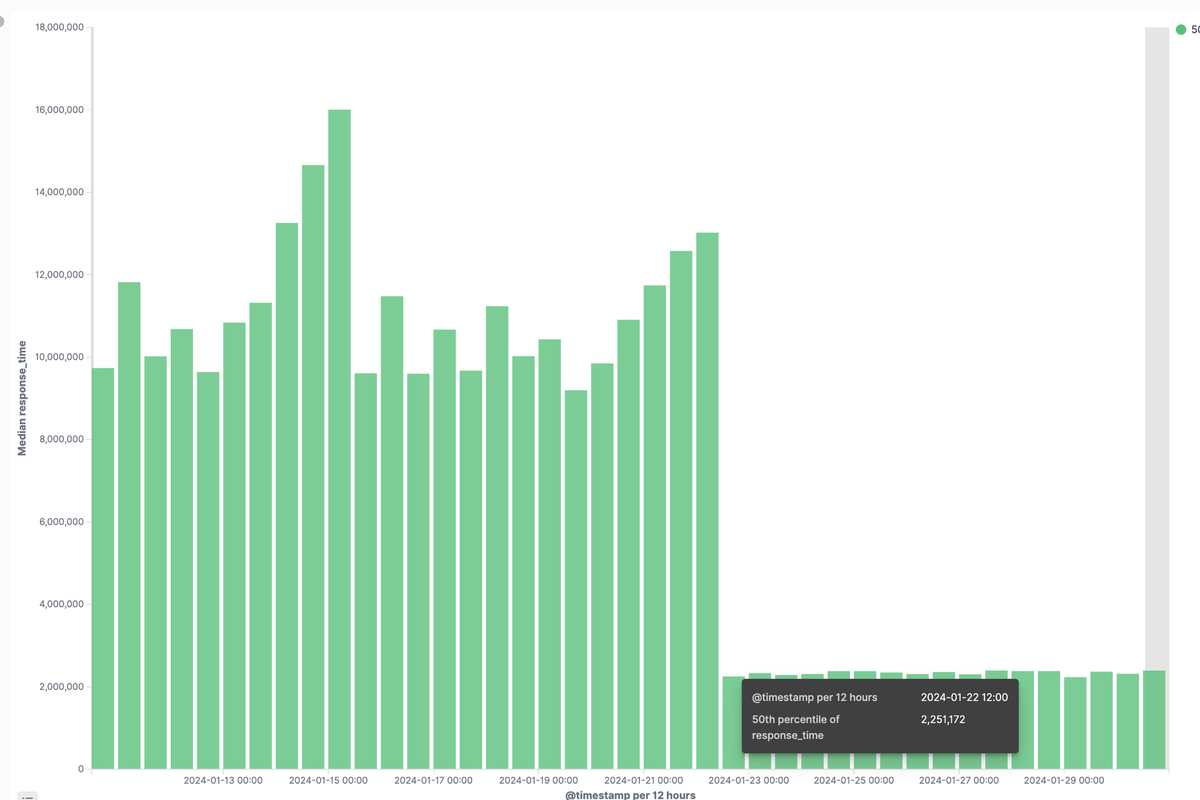This screenshot has width=1200, height=800.
Task: Click the leftmost bar in the chart
Action: coord(103,568)
